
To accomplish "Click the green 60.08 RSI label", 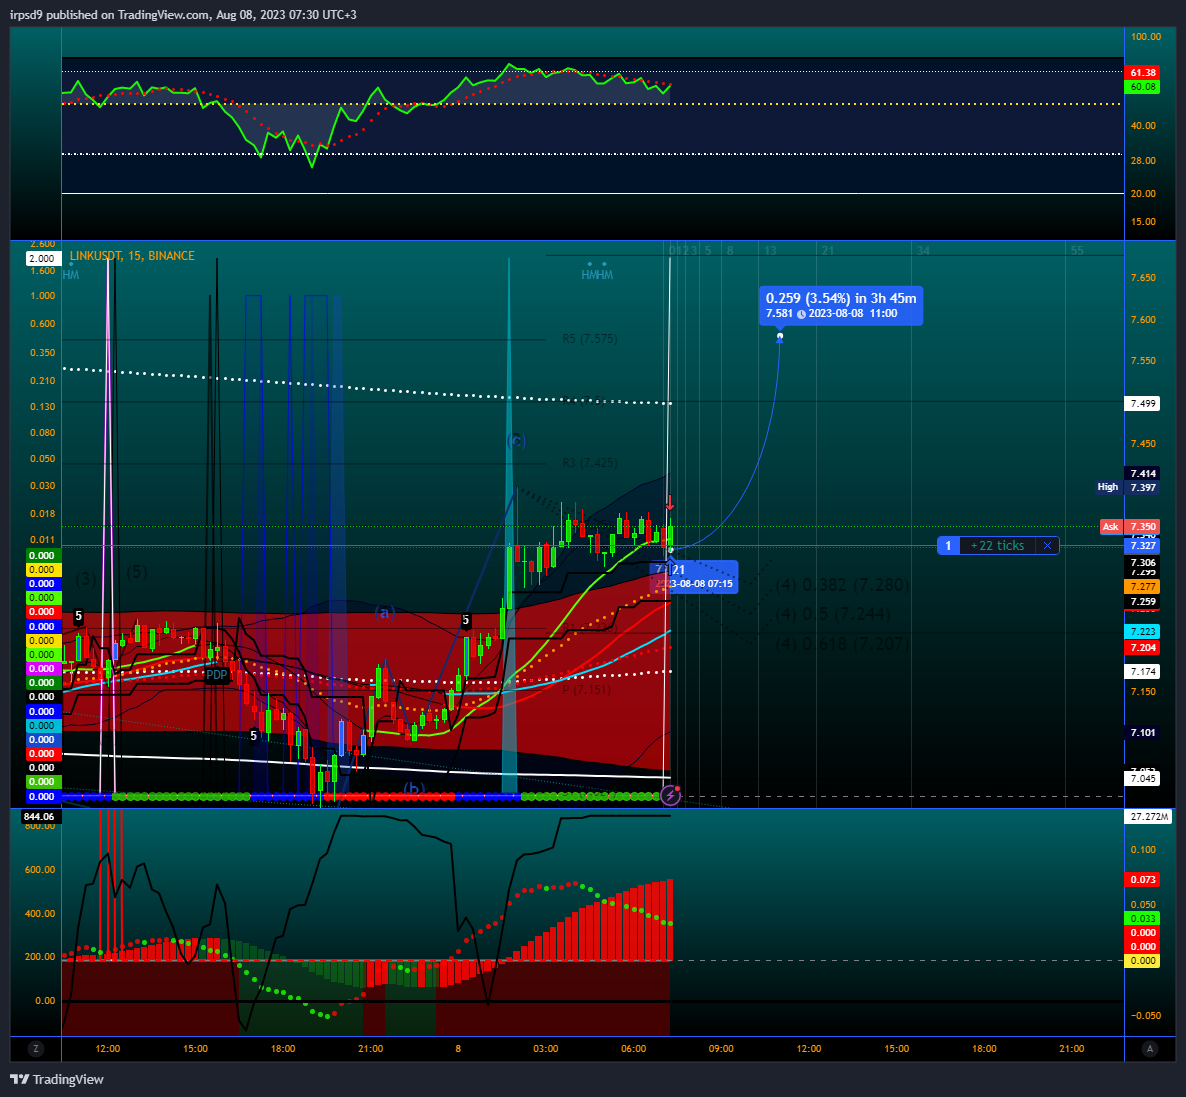I will pos(1142,87).
